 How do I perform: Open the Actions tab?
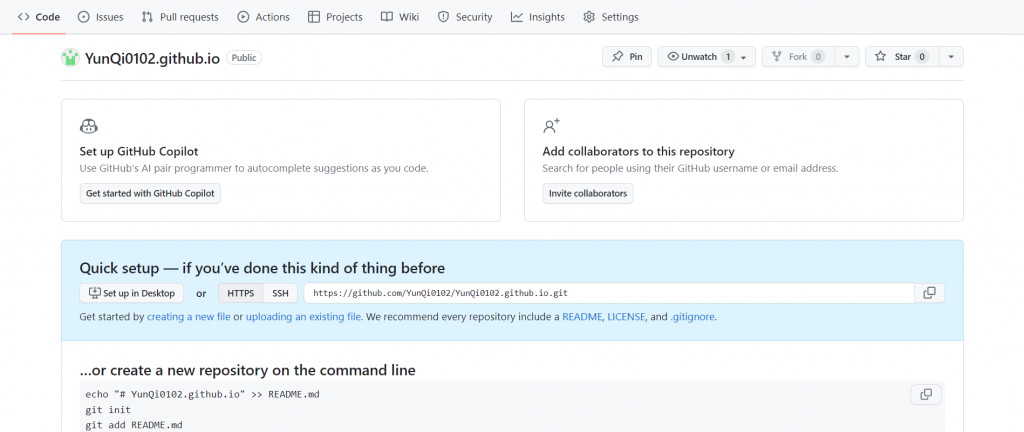[263, 17]
